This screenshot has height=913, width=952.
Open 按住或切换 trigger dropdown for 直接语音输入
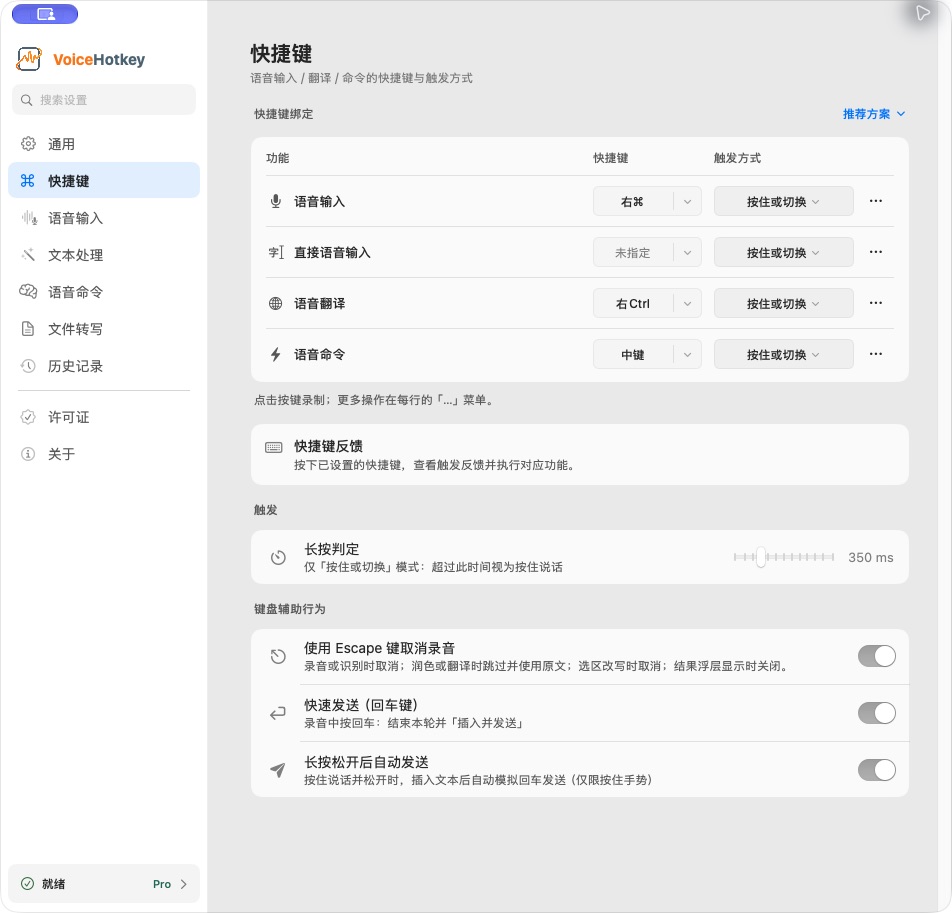point(783,253)
